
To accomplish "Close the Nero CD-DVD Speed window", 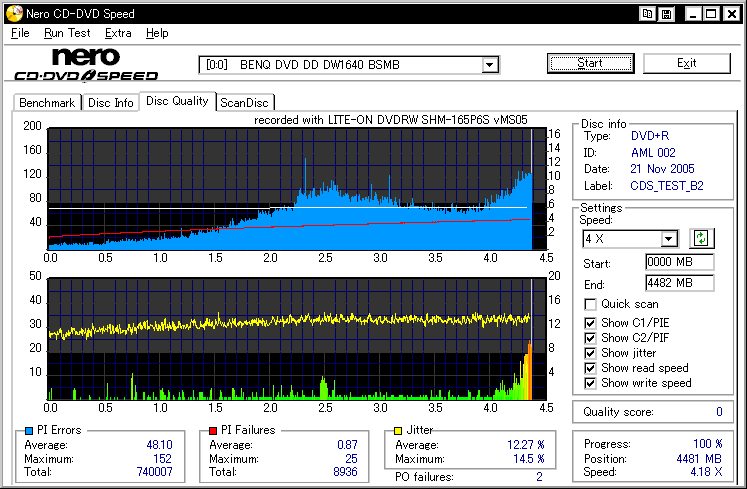I will [731, 14].
